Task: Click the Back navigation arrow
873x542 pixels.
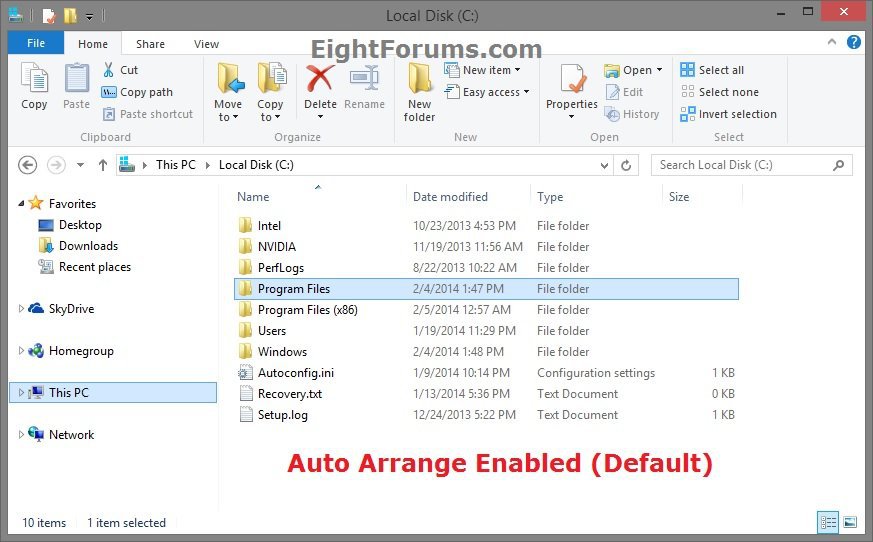Action: (x=28, y=165)
